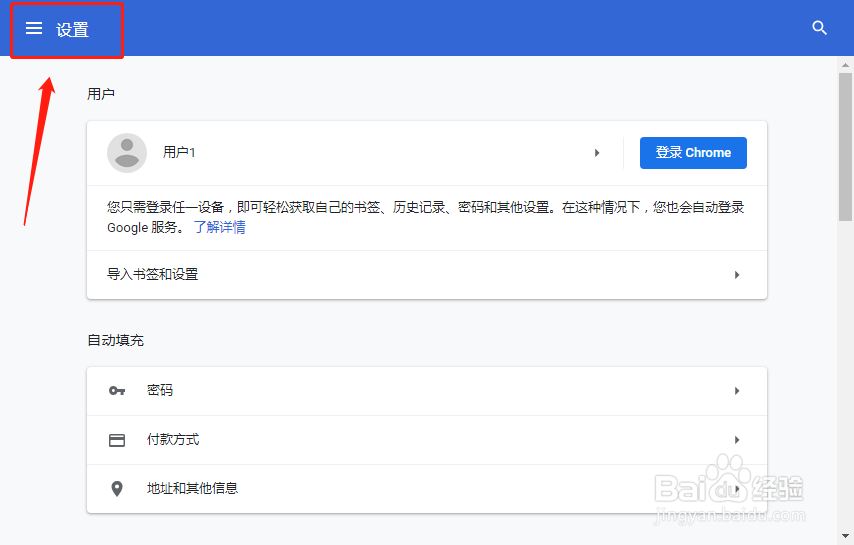This screenshot has width=854, height=545.
Task: Click the scrollbar down arrow
Action: coord(845,537)
